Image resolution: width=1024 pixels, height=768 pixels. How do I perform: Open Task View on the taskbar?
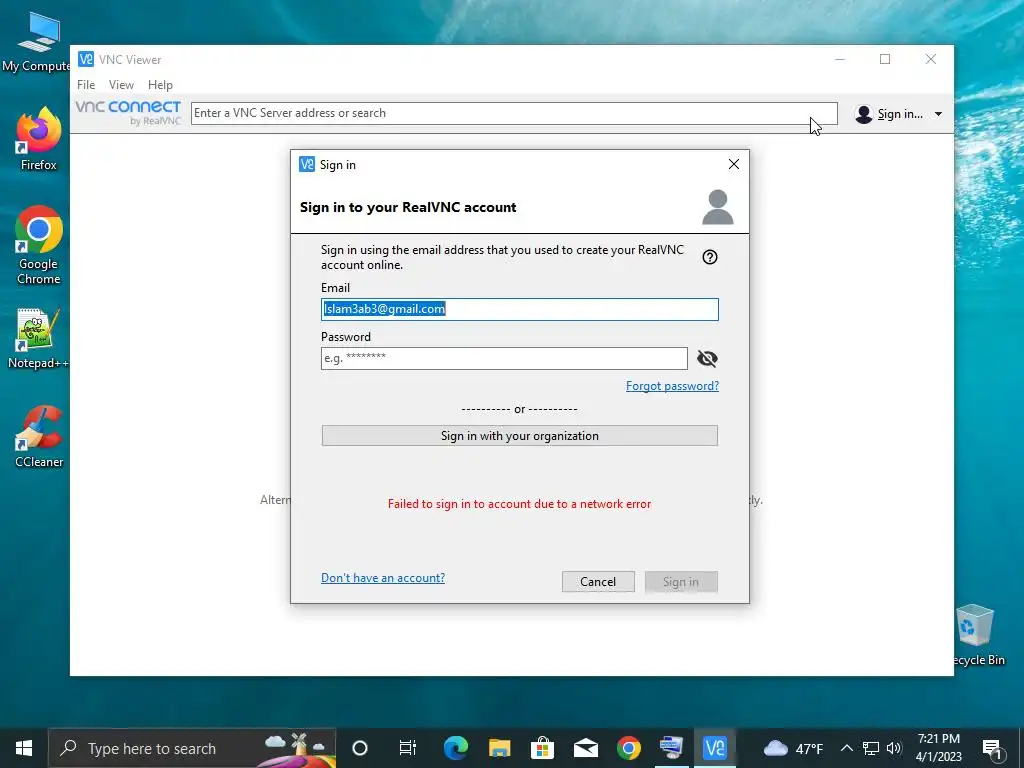(x=408, y=748)
